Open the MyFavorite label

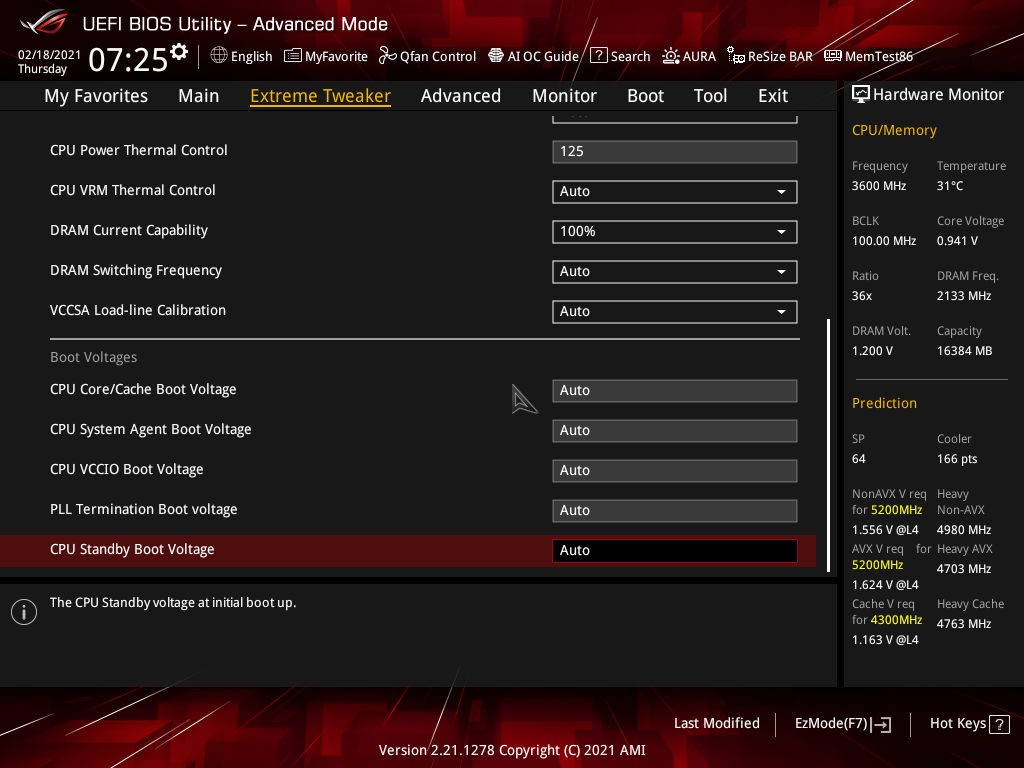[x=336, y=56]
